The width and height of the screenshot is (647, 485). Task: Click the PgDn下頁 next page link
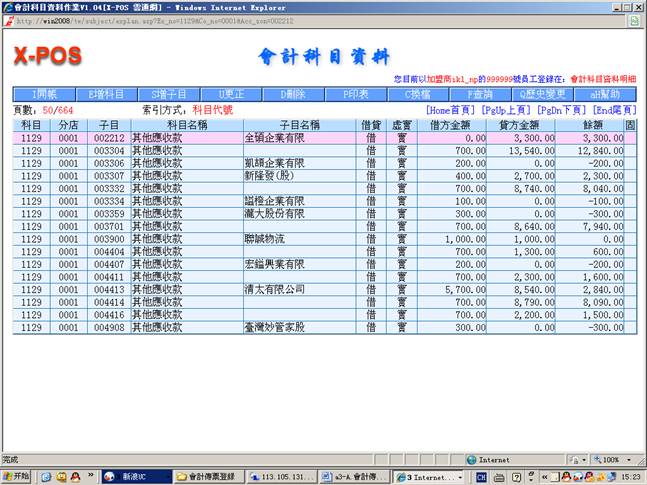pos(563,109)
